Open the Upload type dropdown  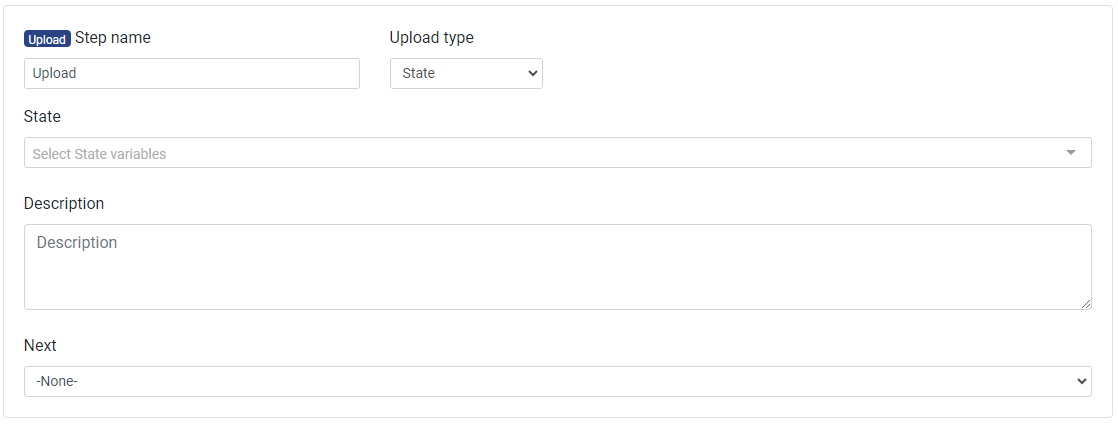click(465, 73)
